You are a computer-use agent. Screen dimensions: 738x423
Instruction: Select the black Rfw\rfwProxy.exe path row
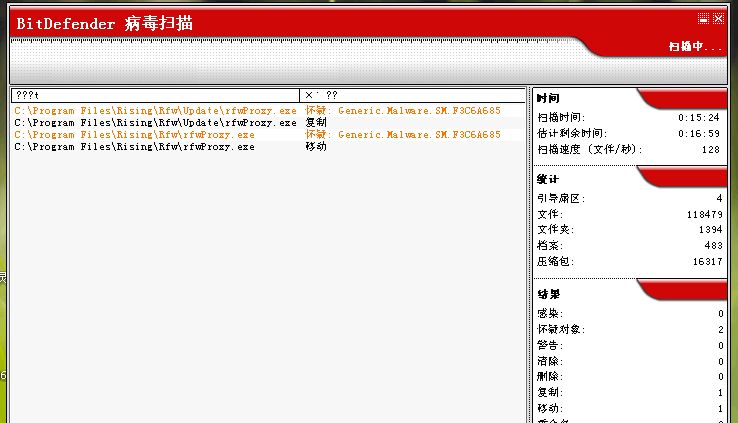tap(135, 147)
